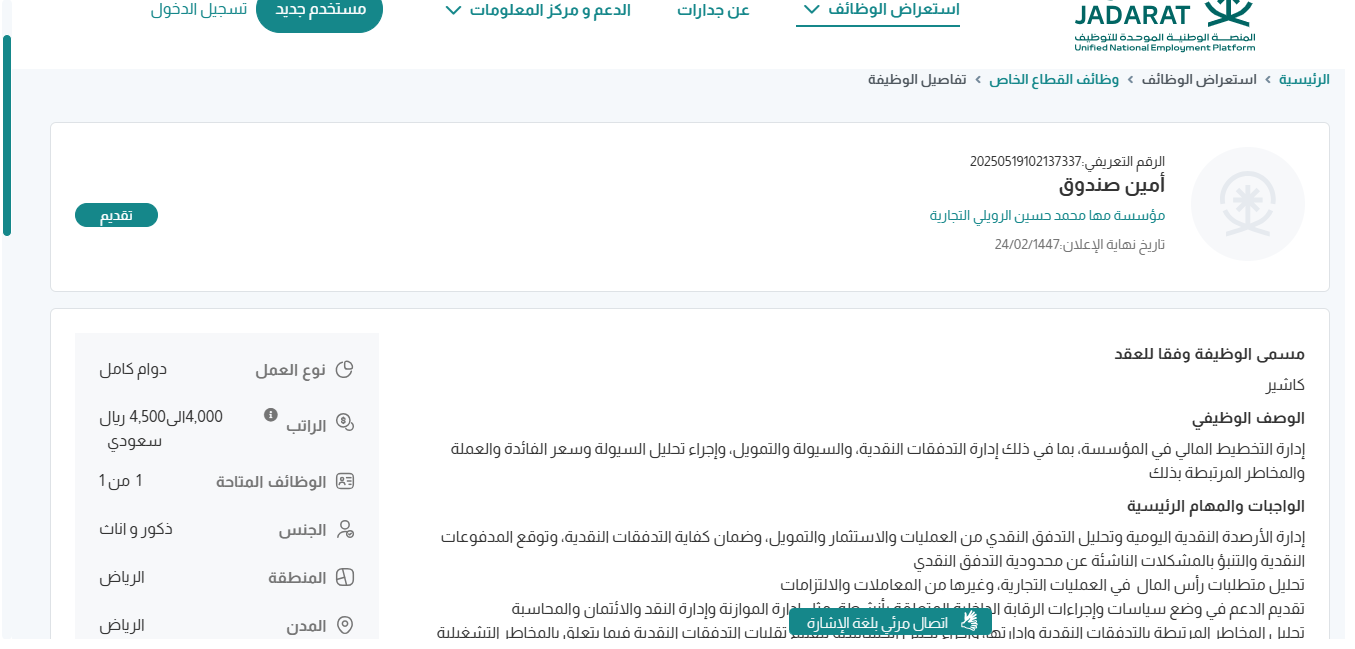This screenshot has height=649, width=1355.
Task: Open وظائف القطاع الخاص breadcrumb link
Action: click(1054, 79)
